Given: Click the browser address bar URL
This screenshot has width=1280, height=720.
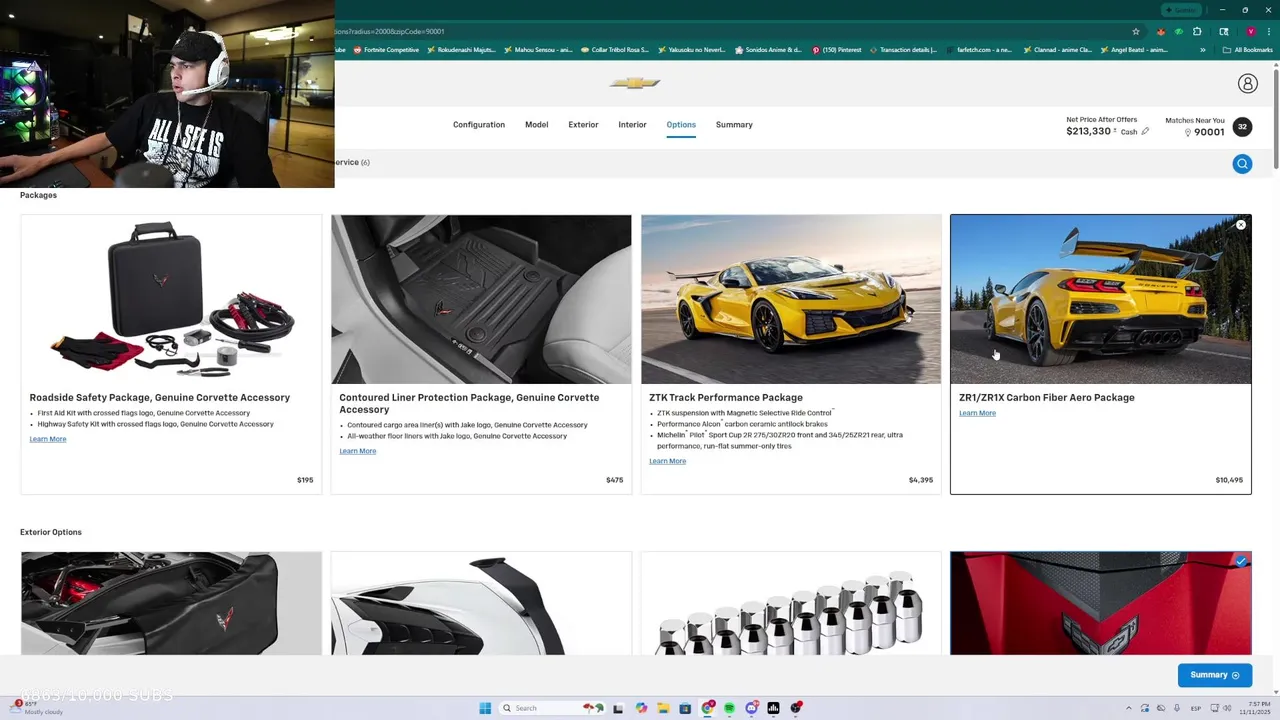Looking at the screenshot, I should [x=391, y=31].
